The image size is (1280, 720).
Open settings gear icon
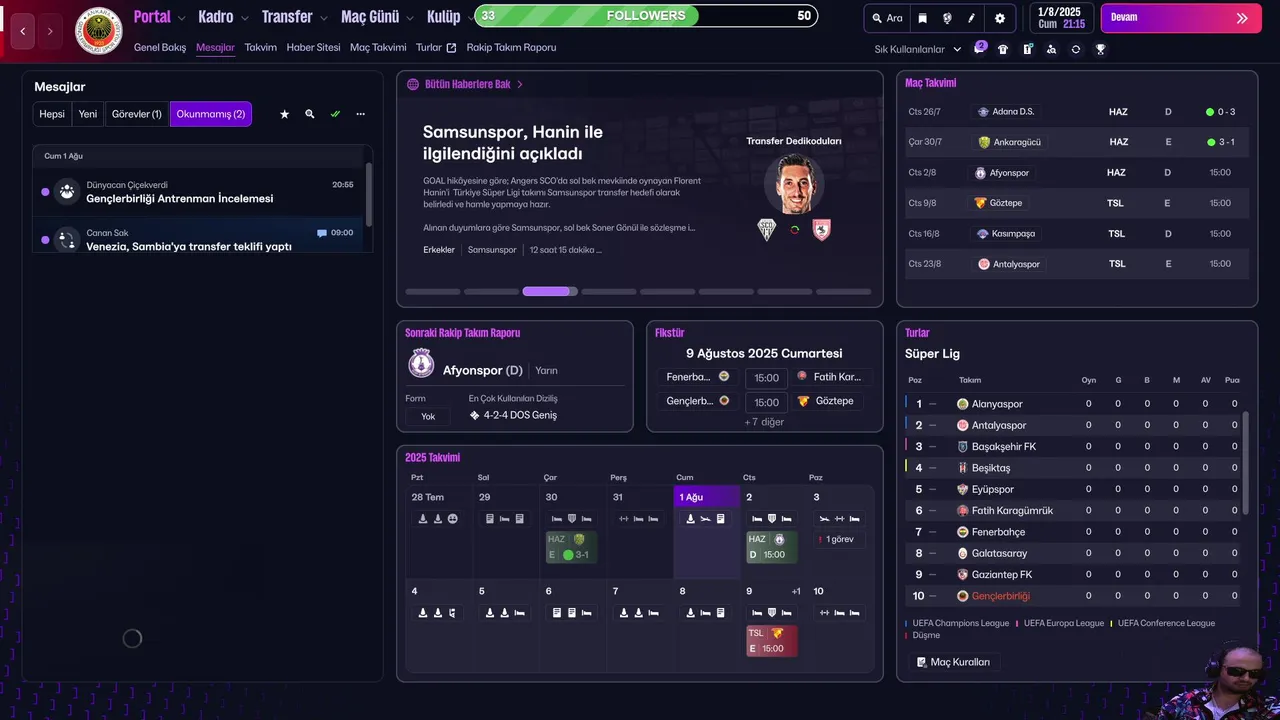(x=1000, y=18)
